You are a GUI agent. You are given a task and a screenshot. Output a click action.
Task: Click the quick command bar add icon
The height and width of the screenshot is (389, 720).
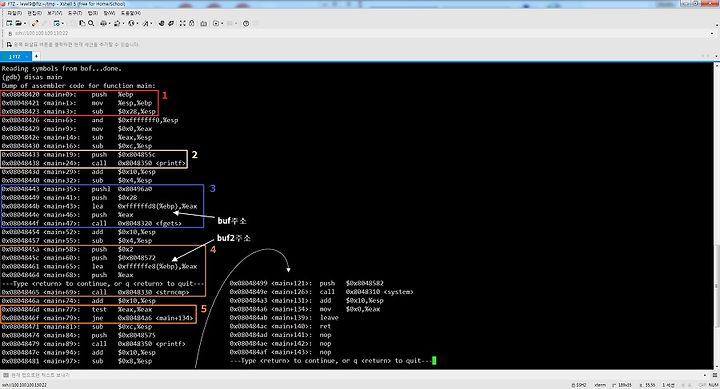(9, 45)
